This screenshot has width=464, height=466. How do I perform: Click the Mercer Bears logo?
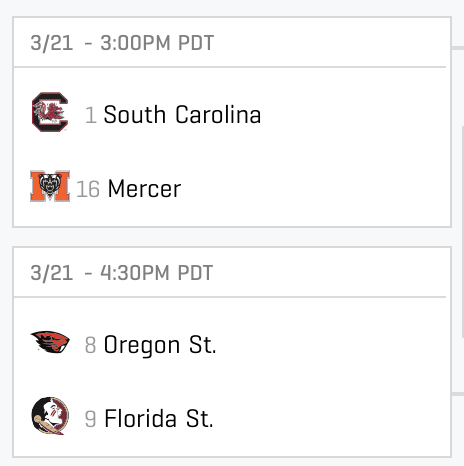tap(50, 186)
